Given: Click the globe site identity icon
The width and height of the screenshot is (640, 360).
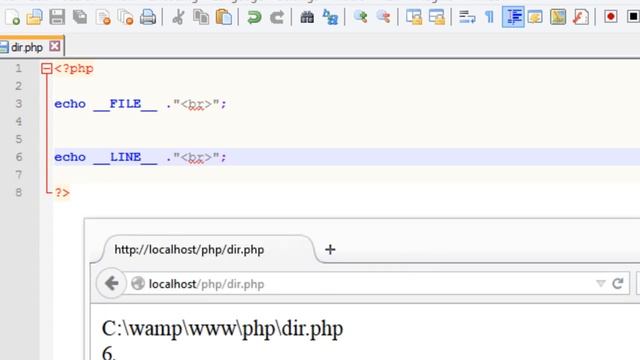Looking at the screenshot, I should pyautogui.click(x=138, y=283).
